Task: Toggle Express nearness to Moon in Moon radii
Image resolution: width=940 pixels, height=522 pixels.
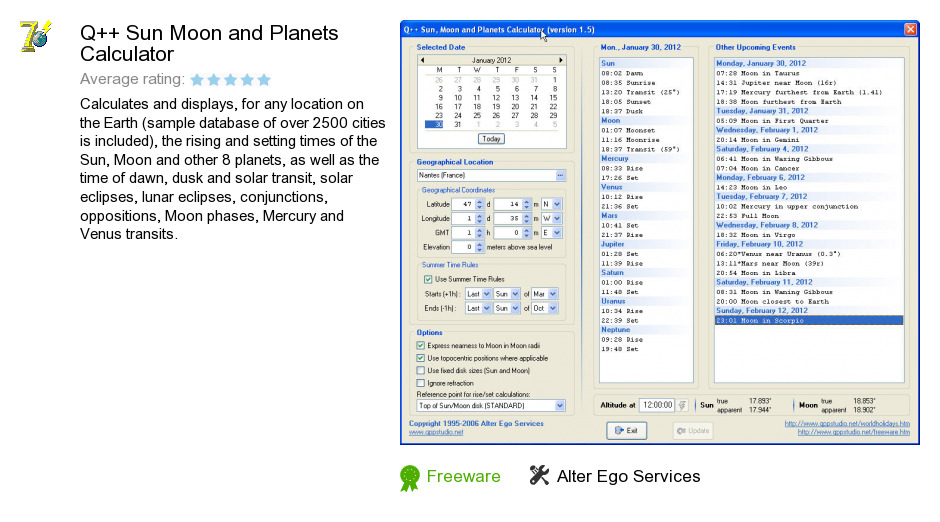Action: click(421, 346)
